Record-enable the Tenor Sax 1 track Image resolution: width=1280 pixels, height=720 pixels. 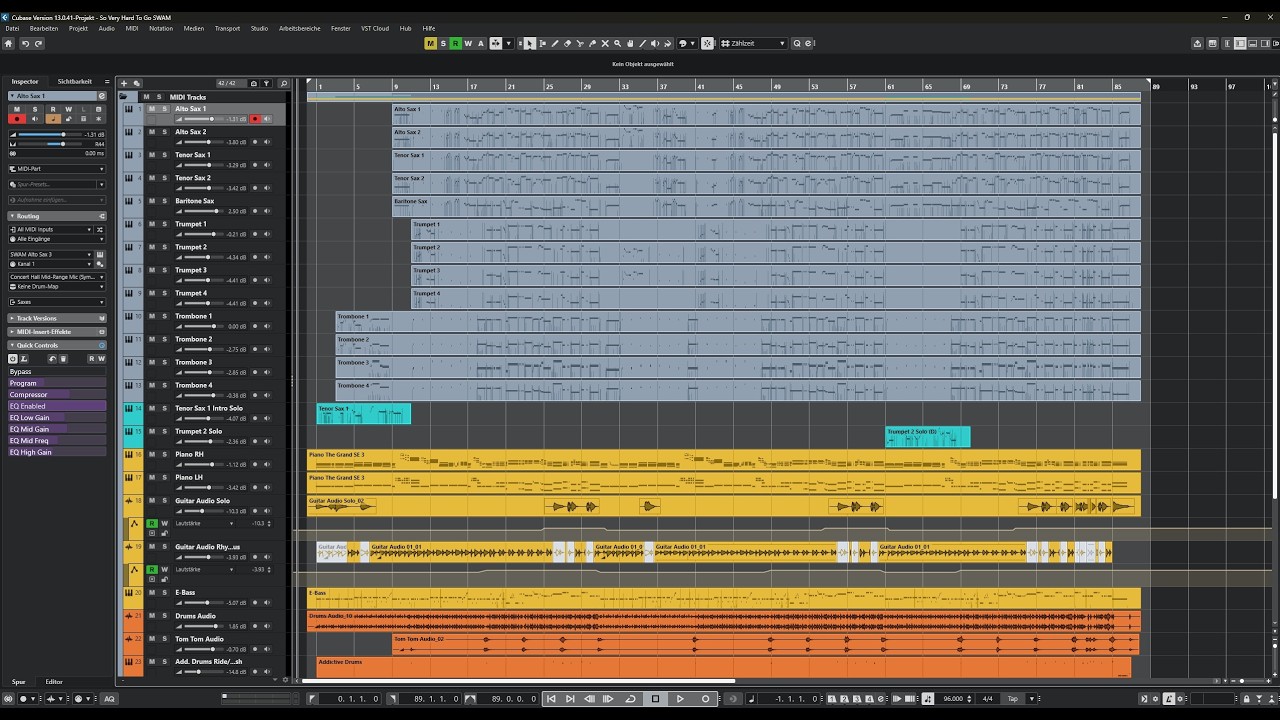pos(255,165)
